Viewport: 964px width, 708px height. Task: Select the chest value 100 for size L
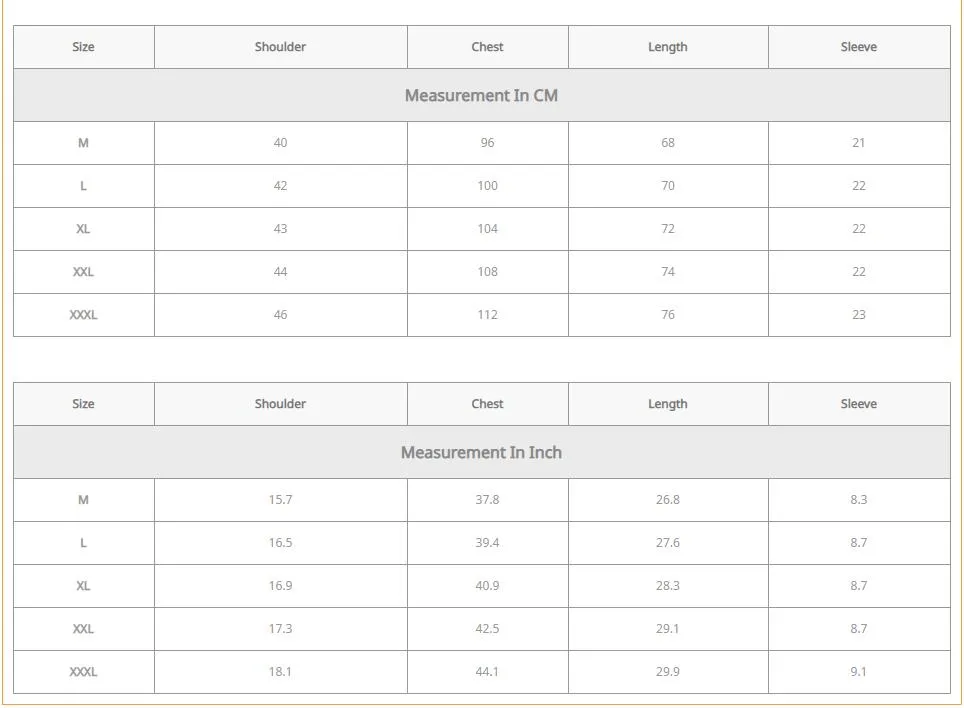487,186
